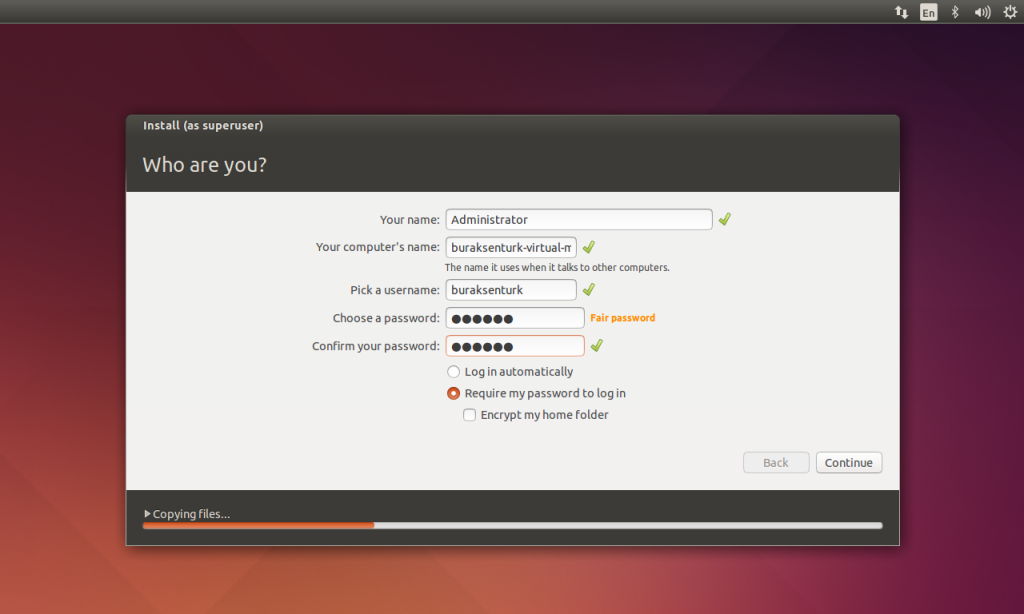Click the Choose a password: label

(386, 318)
